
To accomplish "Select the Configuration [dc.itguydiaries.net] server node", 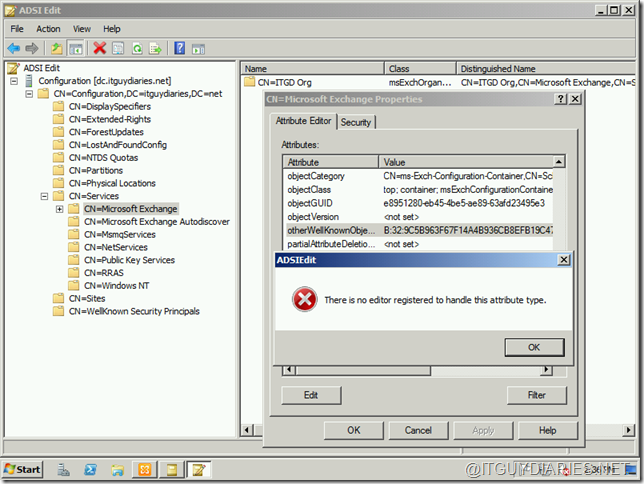I will point(105,81).
